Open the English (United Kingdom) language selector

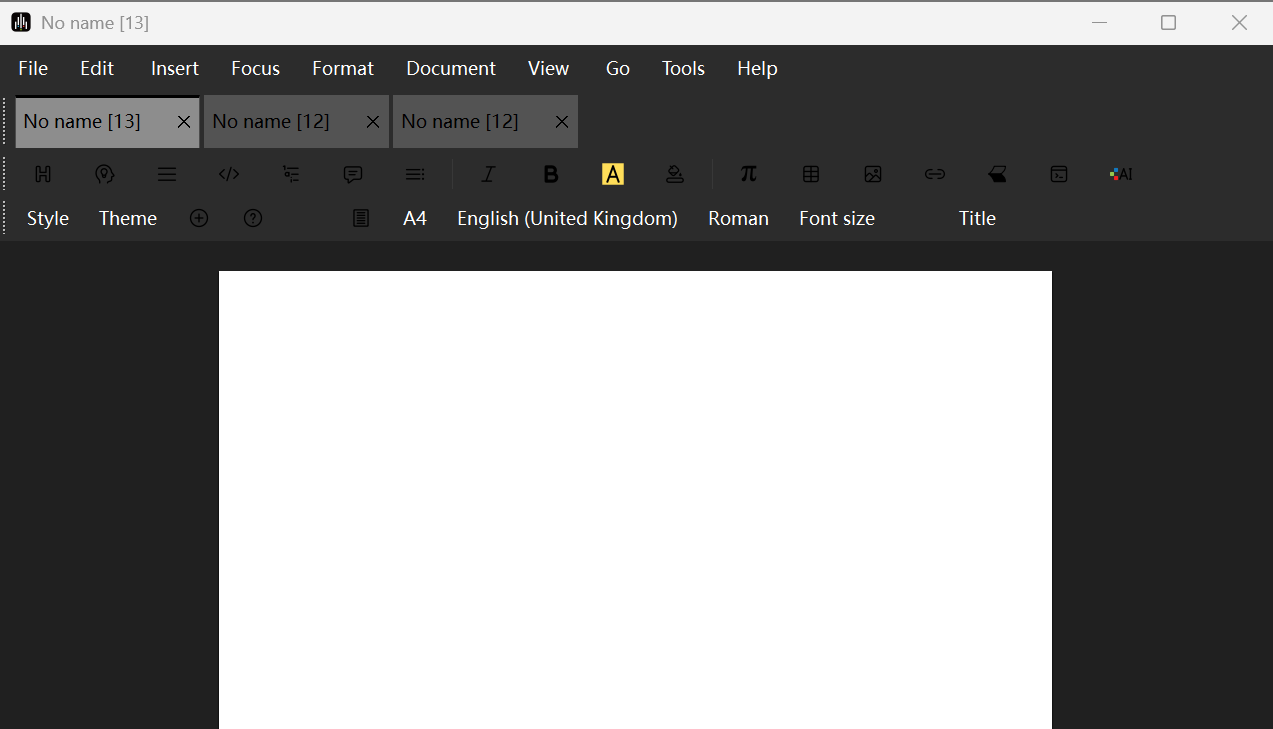[x=567, y=218]
